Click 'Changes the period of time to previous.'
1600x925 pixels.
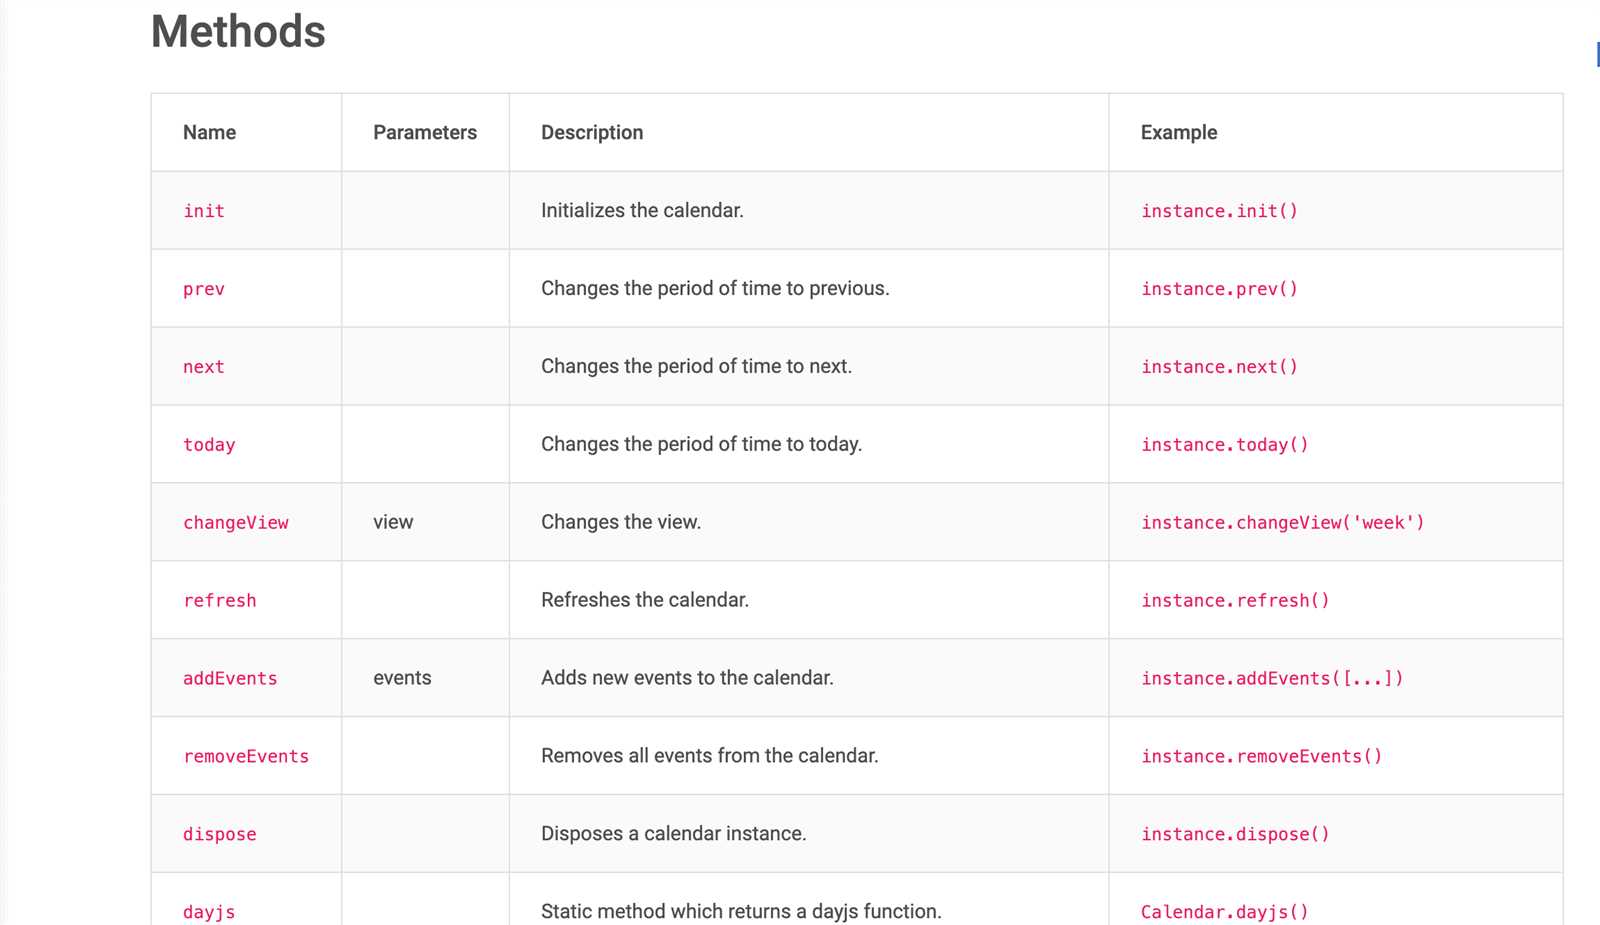pyautogui.click(x=715, y=288)
